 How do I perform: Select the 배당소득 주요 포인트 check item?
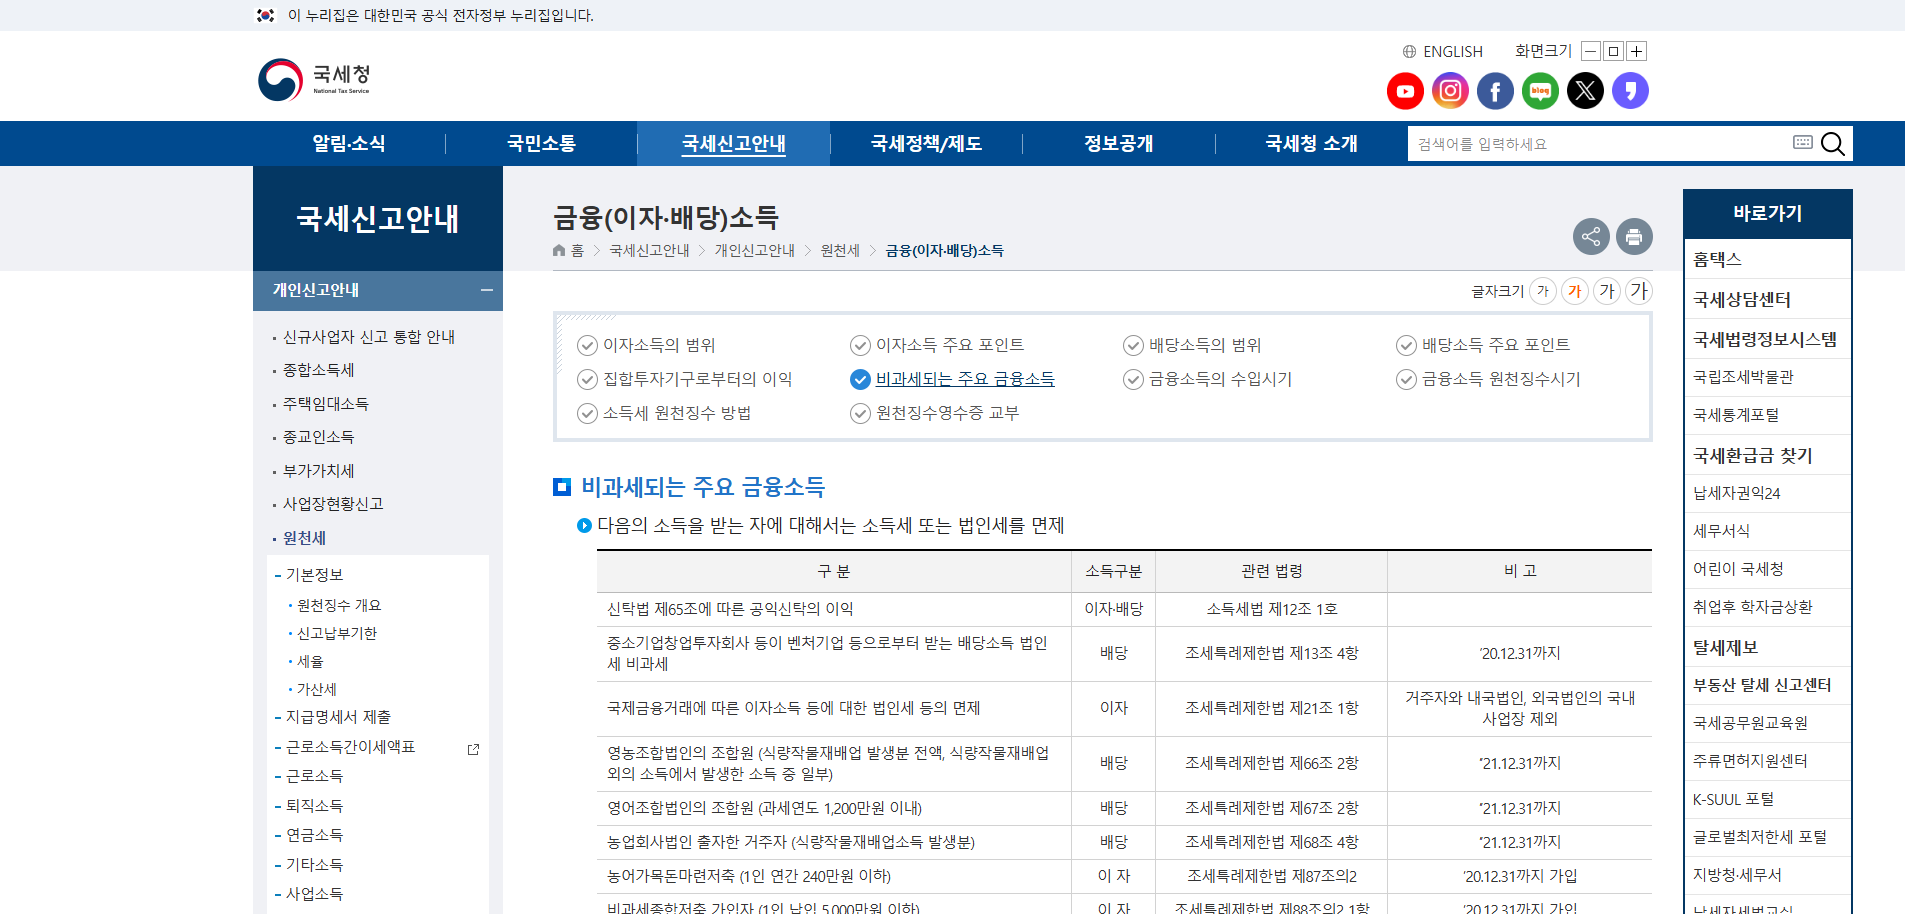[x=1495, y=345]
